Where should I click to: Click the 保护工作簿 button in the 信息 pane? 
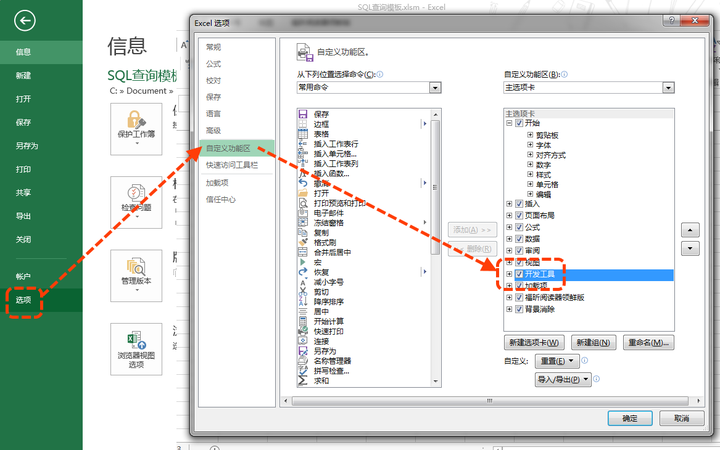(136, 129)
